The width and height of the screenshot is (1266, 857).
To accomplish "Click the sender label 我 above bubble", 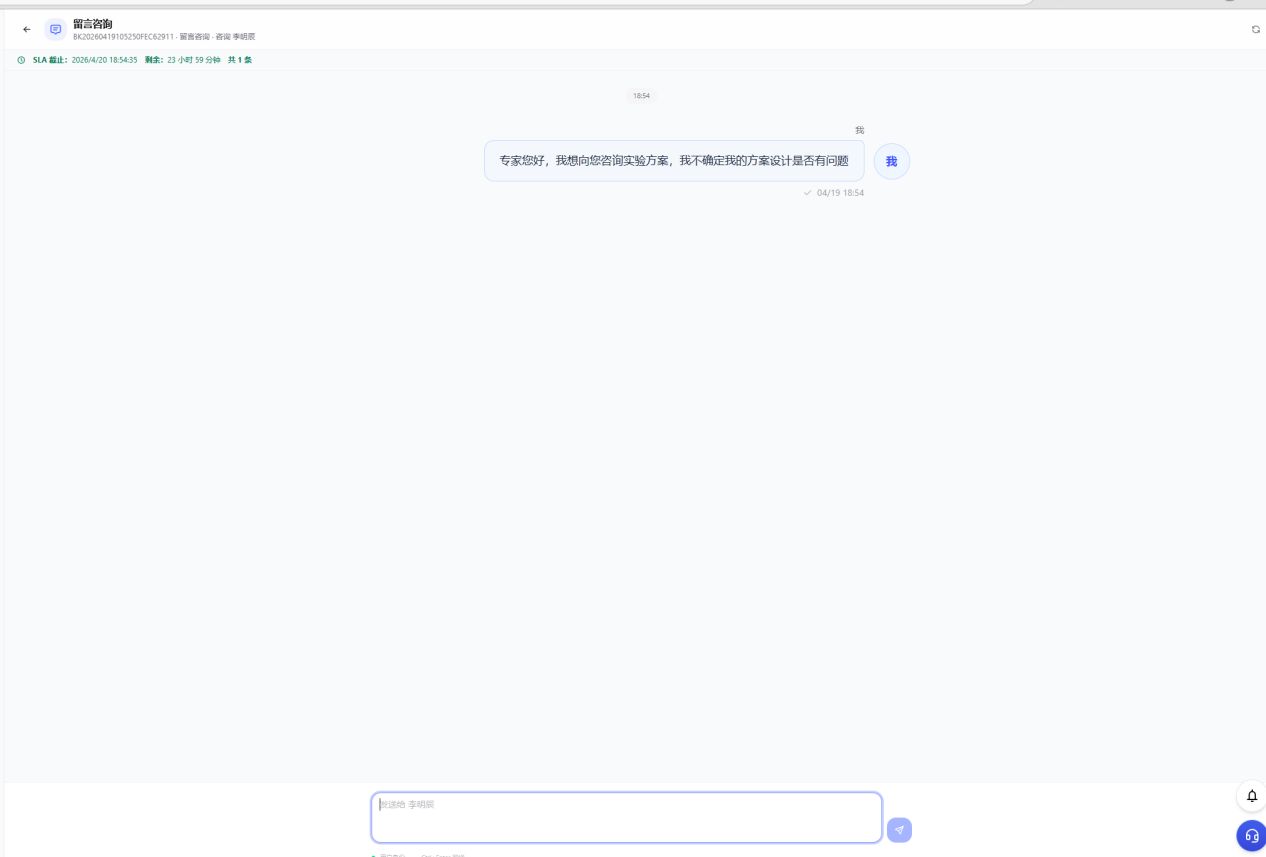I will (x=859, y=130).
